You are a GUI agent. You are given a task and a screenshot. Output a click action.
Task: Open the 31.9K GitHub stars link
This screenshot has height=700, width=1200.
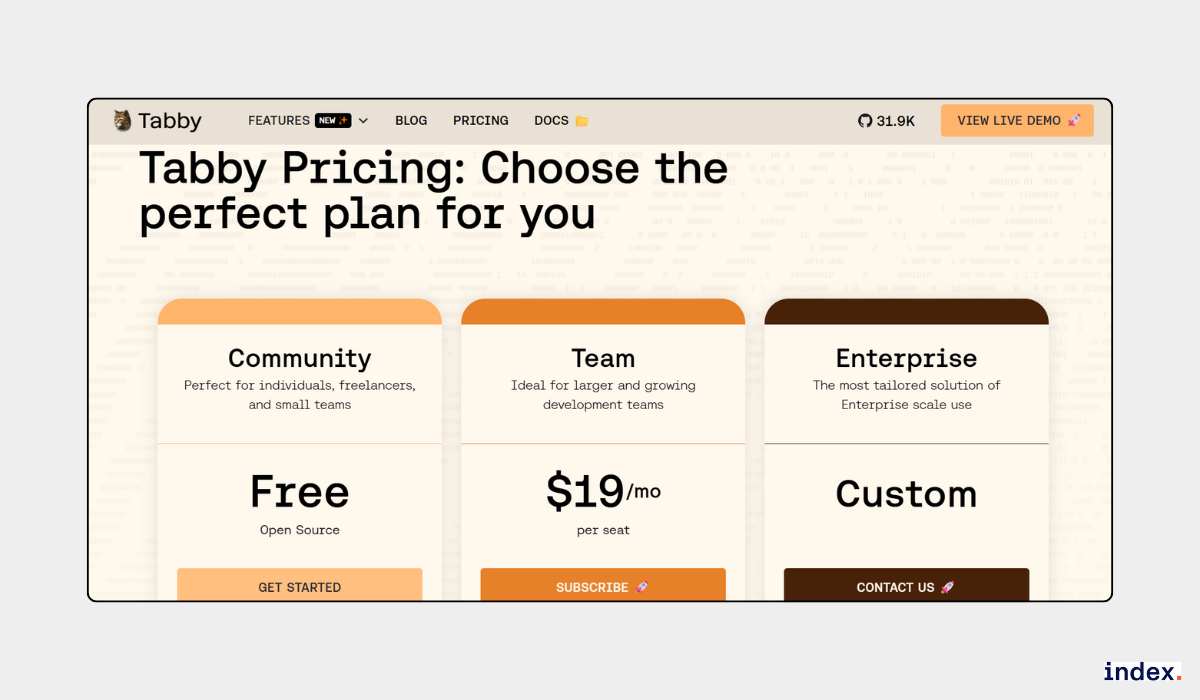[888, 120]
